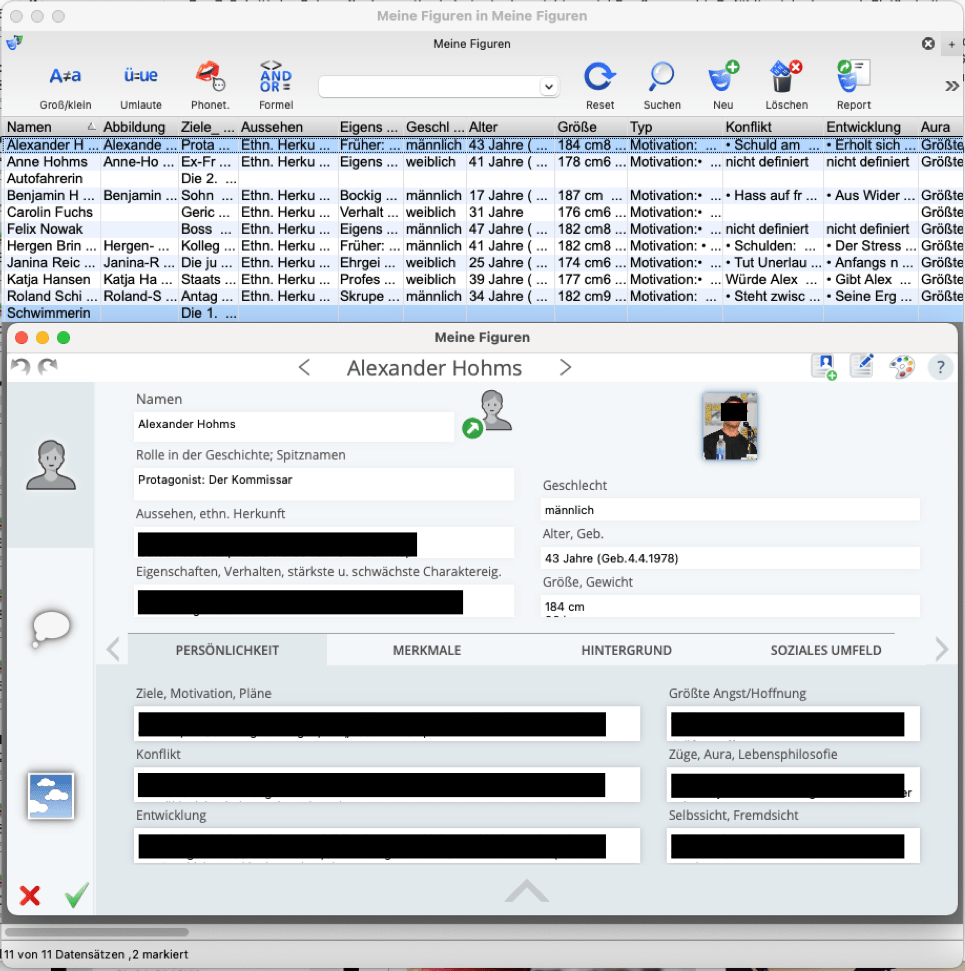The image size is (965, 971).
Task: Click the Reset toolbar icon
Action: pyautogui.click(x=600, y=77)
